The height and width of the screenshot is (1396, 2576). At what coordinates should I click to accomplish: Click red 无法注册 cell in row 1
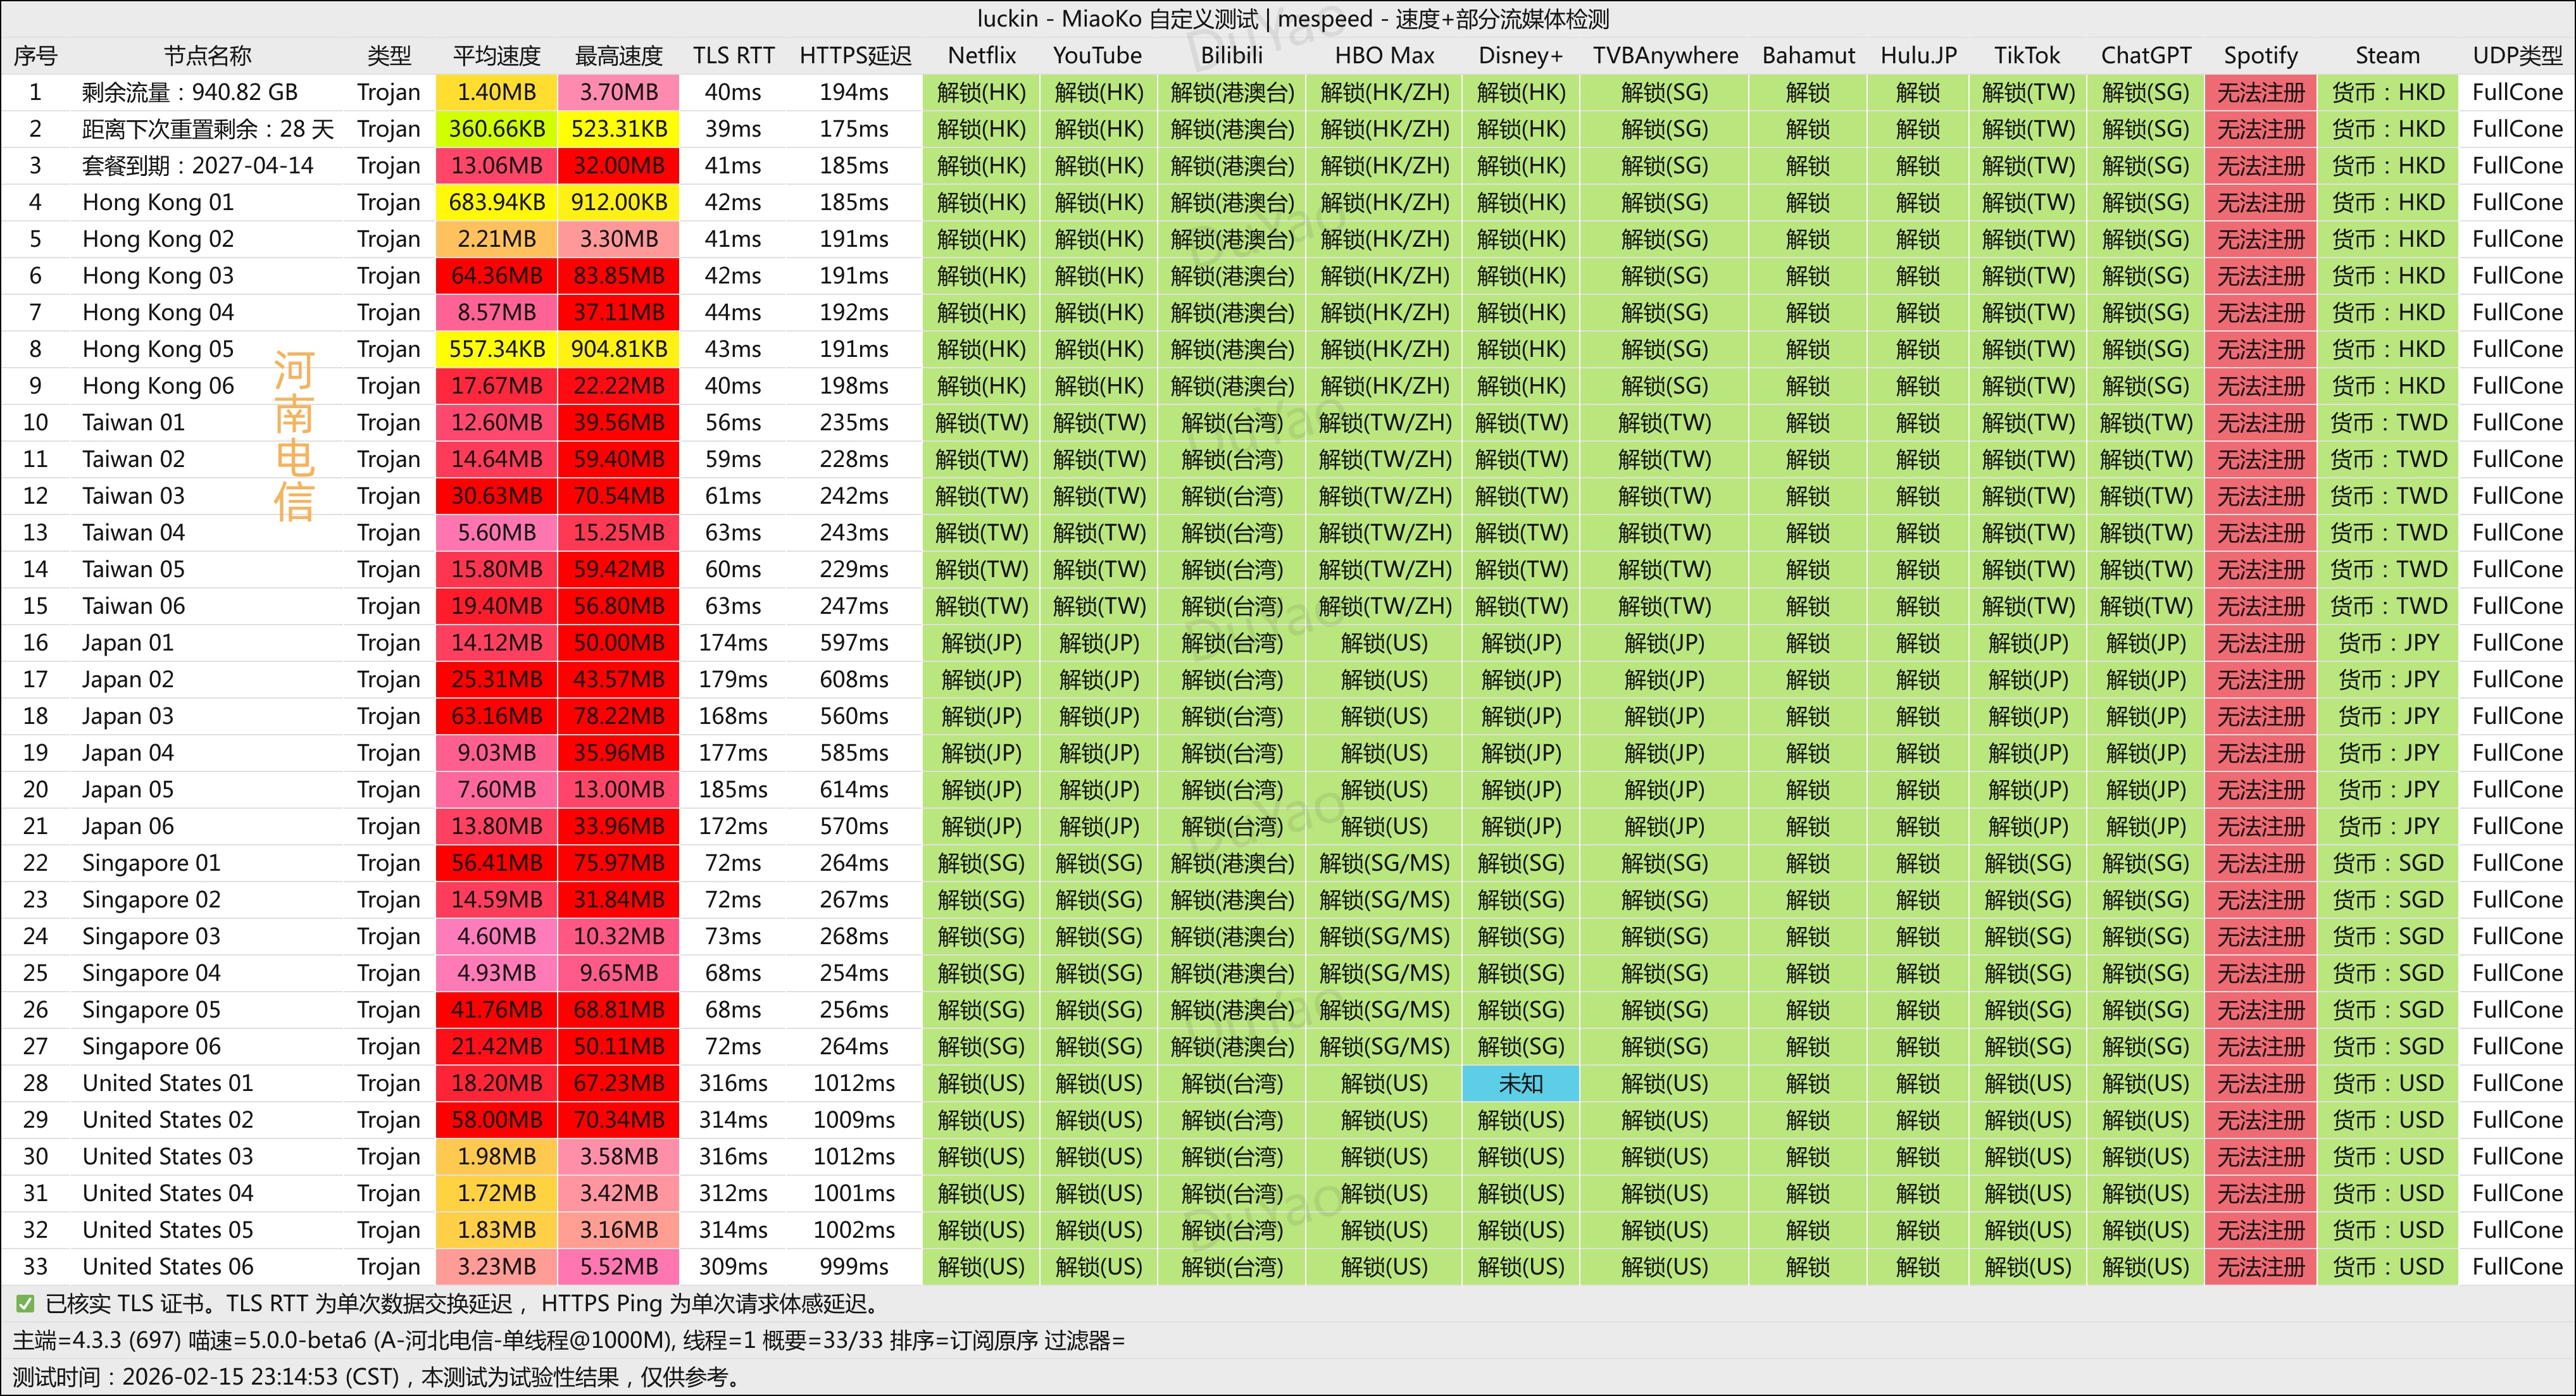[2260, 93]
